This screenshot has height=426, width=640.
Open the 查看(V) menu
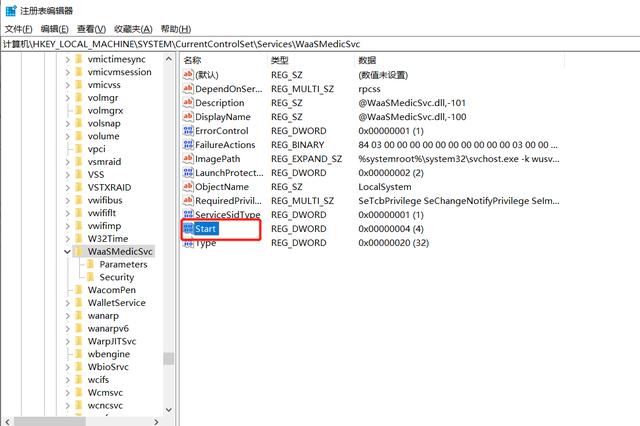point(91,29)
